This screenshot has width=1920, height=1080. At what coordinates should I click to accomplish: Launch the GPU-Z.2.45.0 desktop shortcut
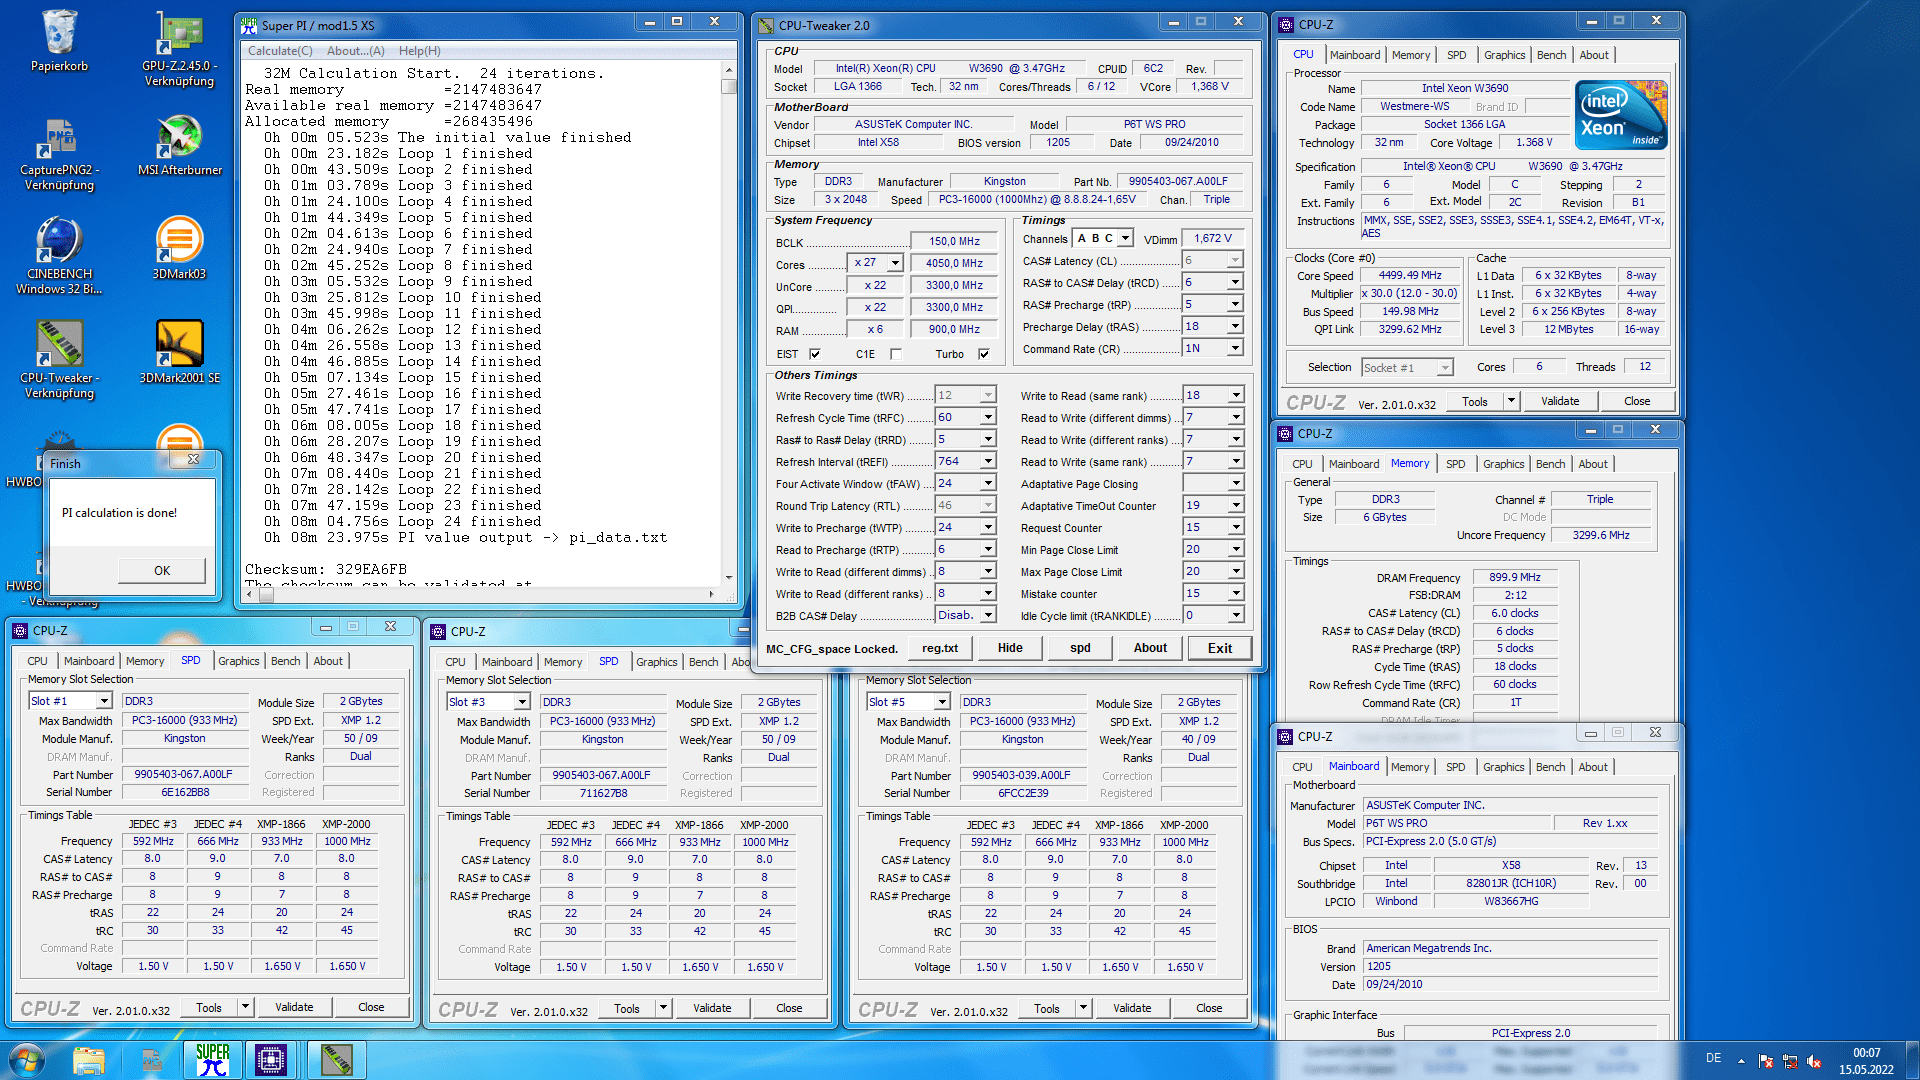(179, 49)
